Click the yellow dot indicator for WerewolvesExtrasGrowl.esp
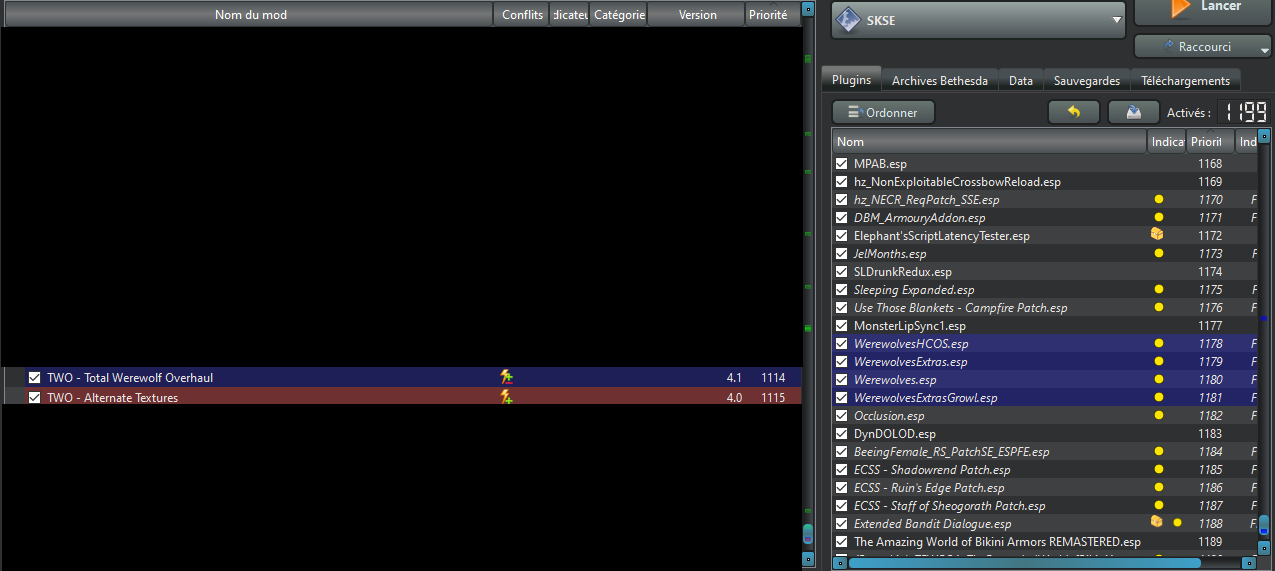Image resolution: width=1275 pixels, height=571 pixels. [1159, 398]
